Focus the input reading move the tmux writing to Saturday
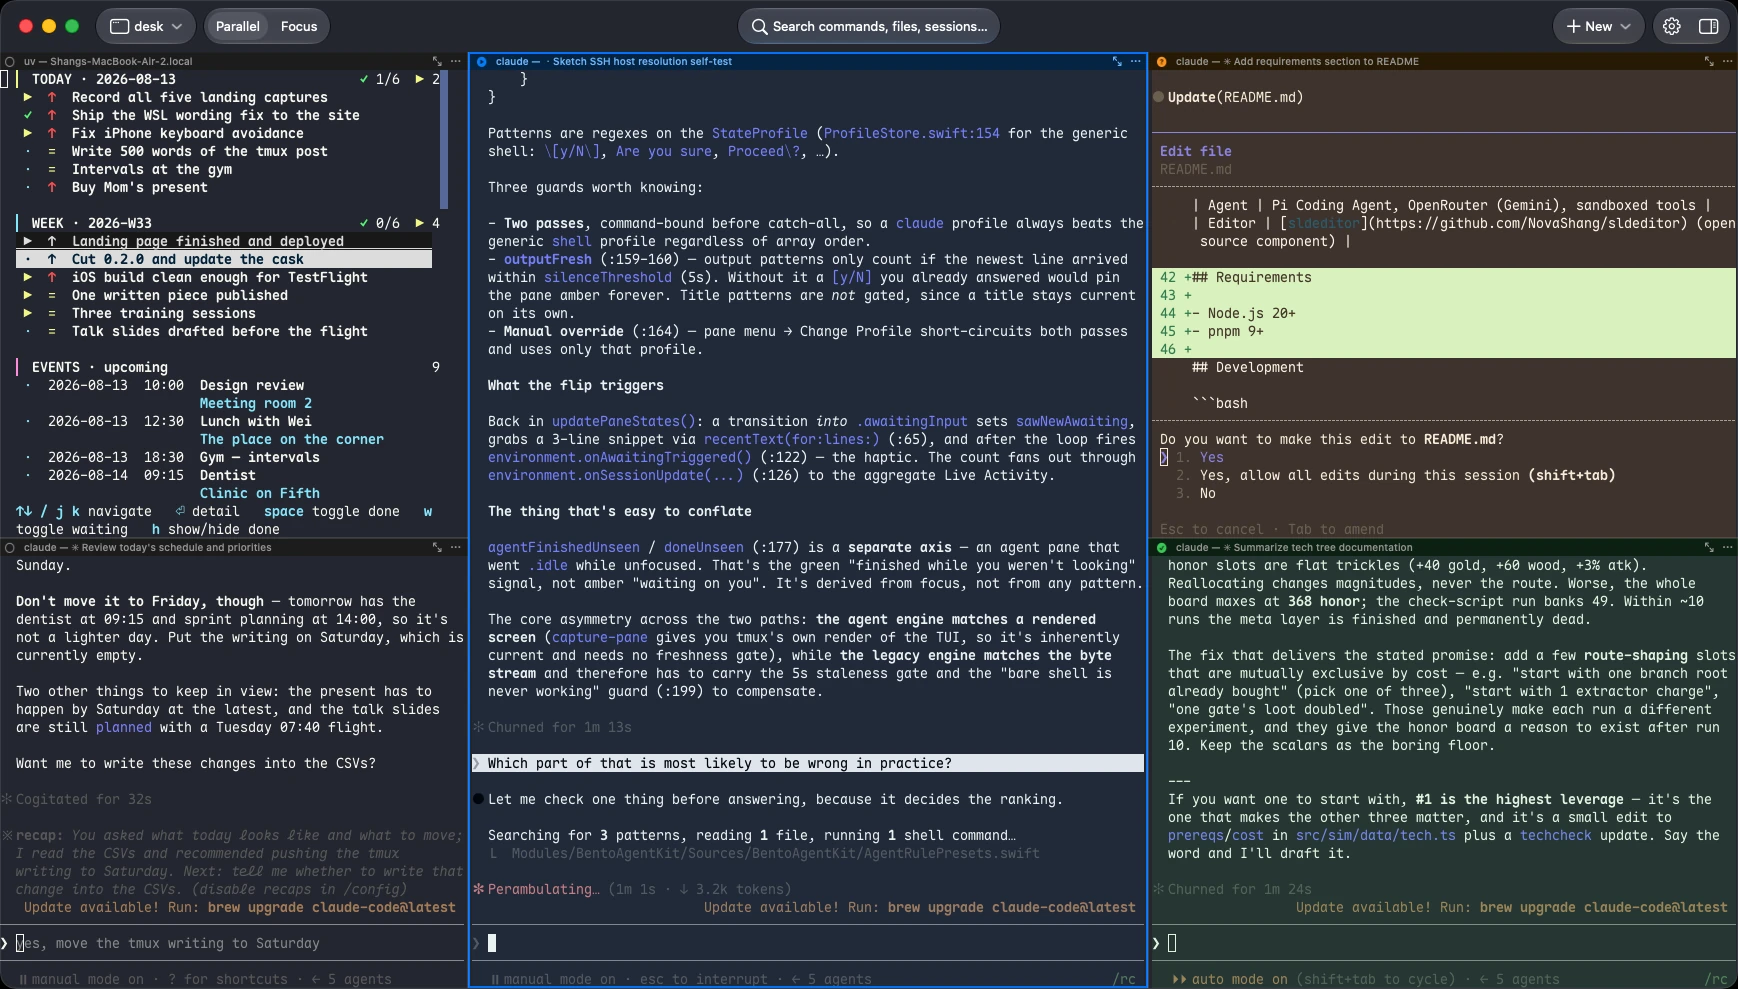This screenshot has width=1738, height=989. click(232, 943)
